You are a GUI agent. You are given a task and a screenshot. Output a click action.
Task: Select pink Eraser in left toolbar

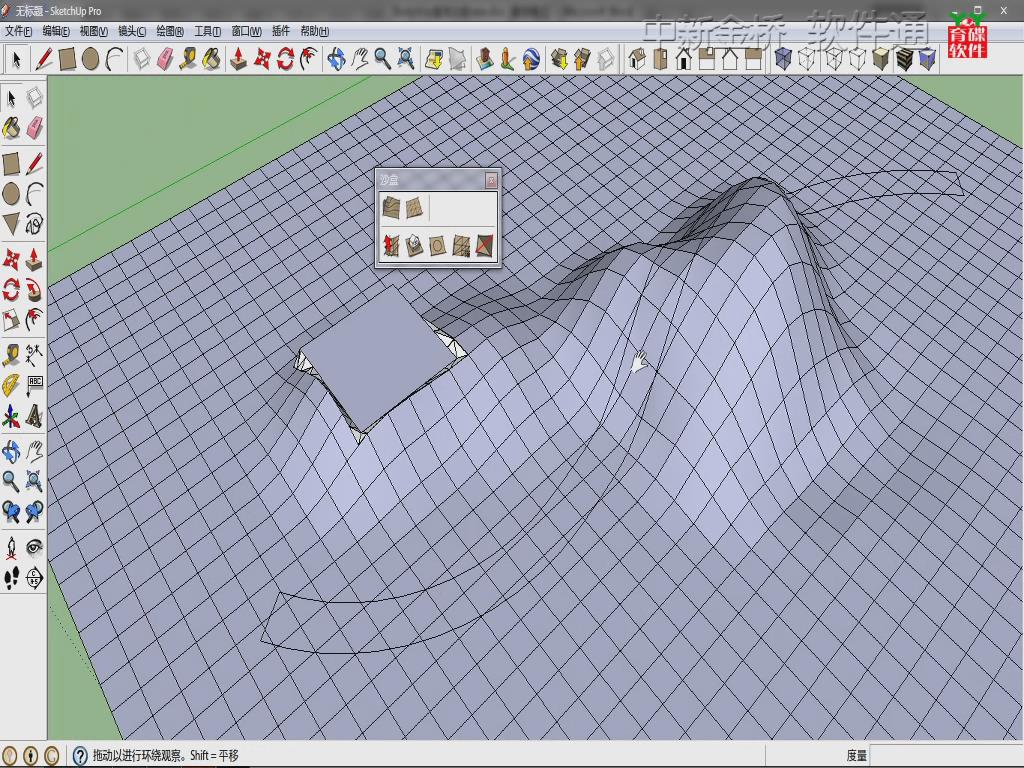pyautogui.click(x=35, y=128)
